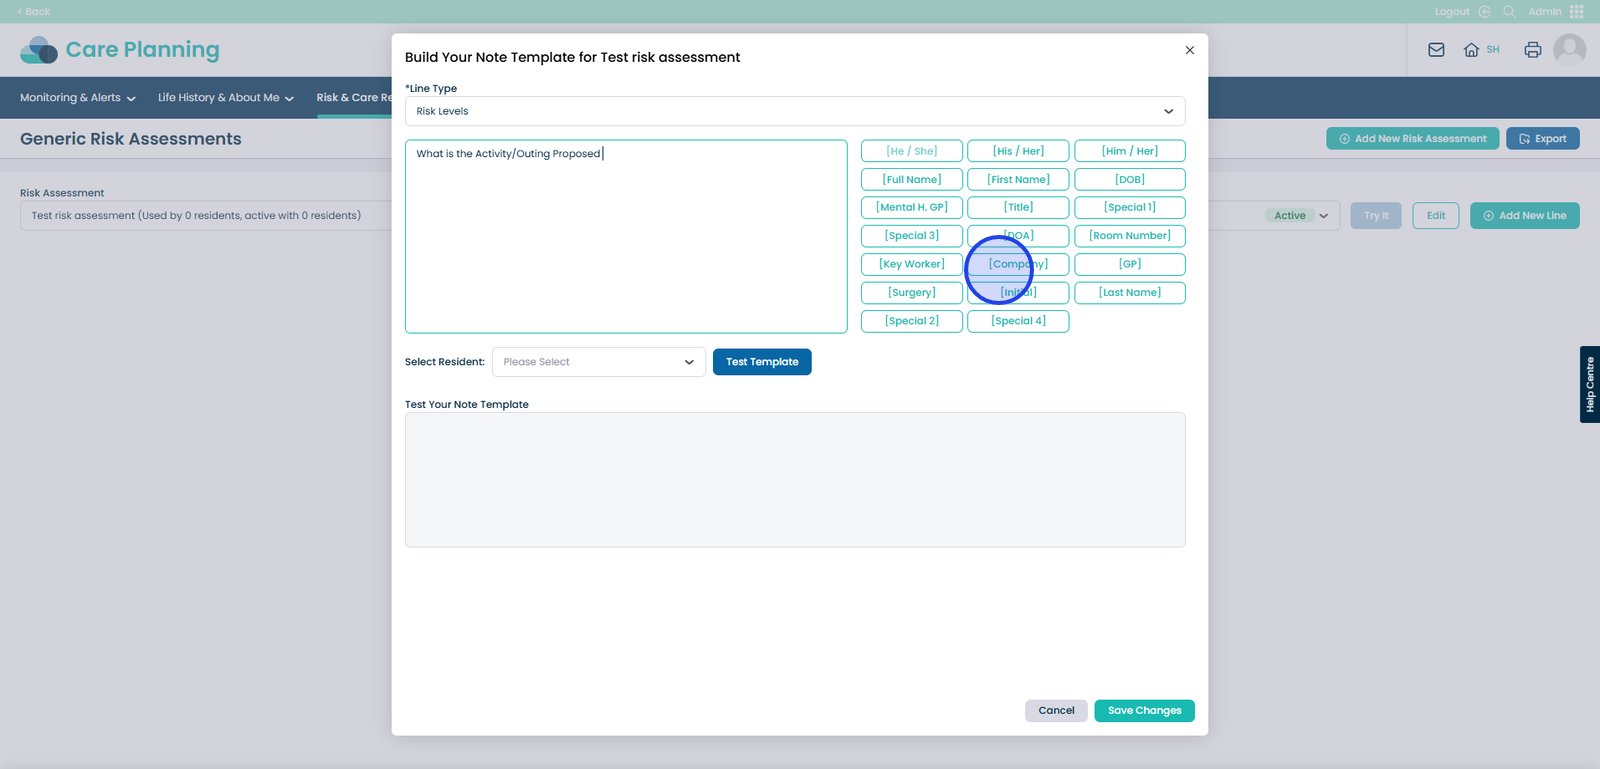The image size is (1600, 769).
Task: Expand the Line Type dropdown
Action: click(x=795, y=111)
